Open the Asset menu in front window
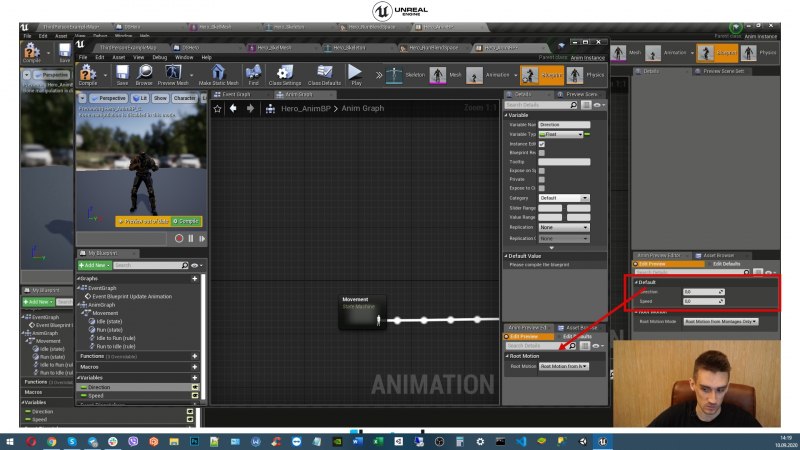Image resolution: width=800 pixels, height=450 pixels. [119, 58]
